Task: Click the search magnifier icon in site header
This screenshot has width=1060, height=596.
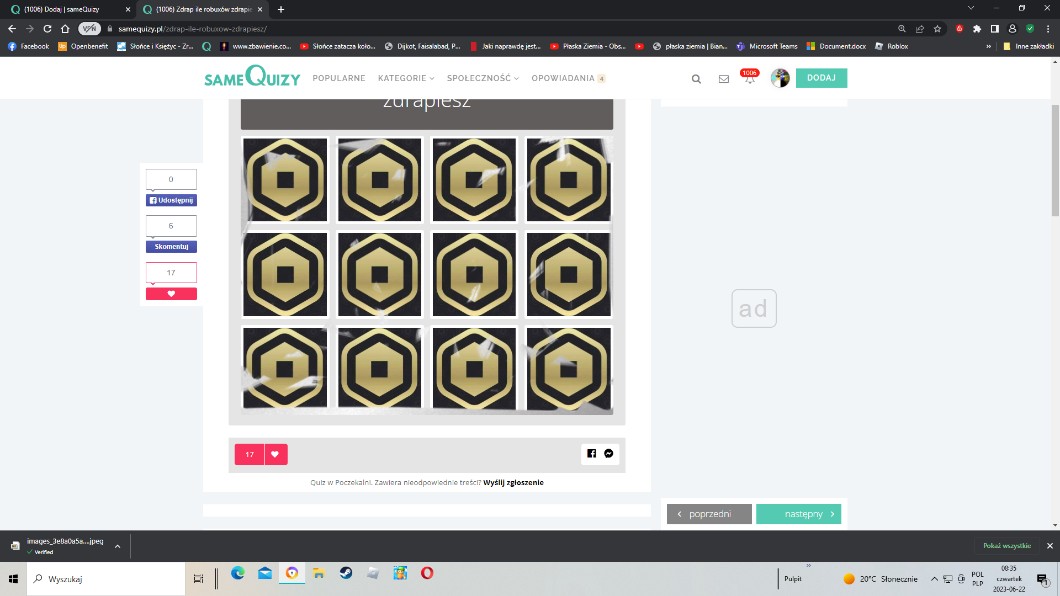Action: (x=697, y=79)
